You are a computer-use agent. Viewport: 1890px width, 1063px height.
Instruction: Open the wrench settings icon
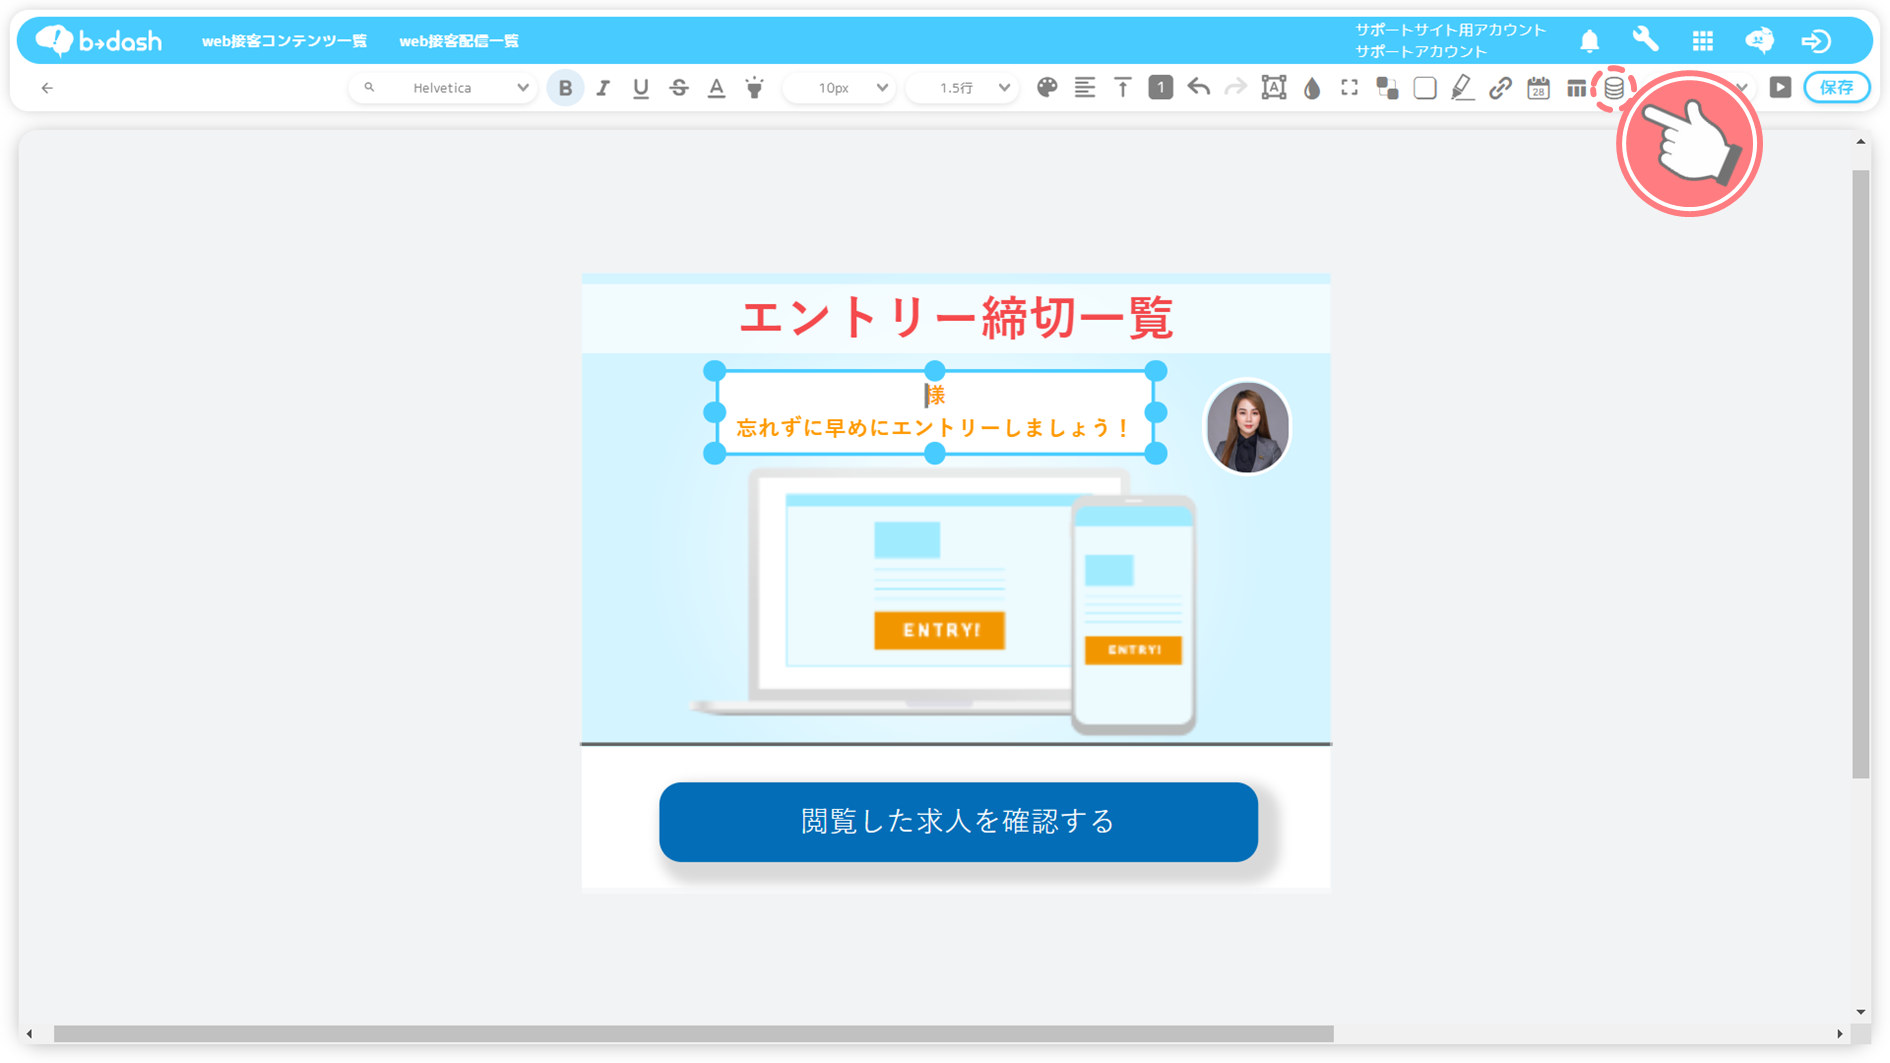pos(1645,40)
